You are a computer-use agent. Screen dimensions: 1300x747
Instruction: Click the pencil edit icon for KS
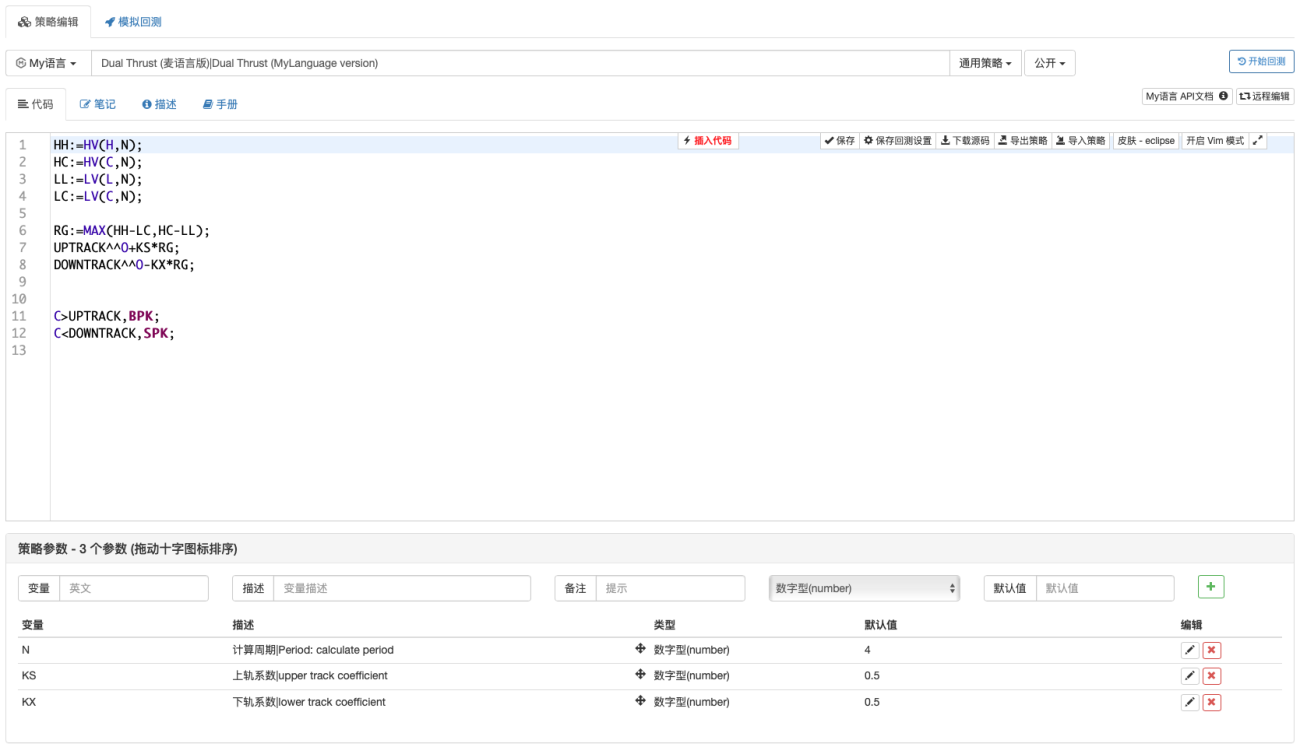1190,676
